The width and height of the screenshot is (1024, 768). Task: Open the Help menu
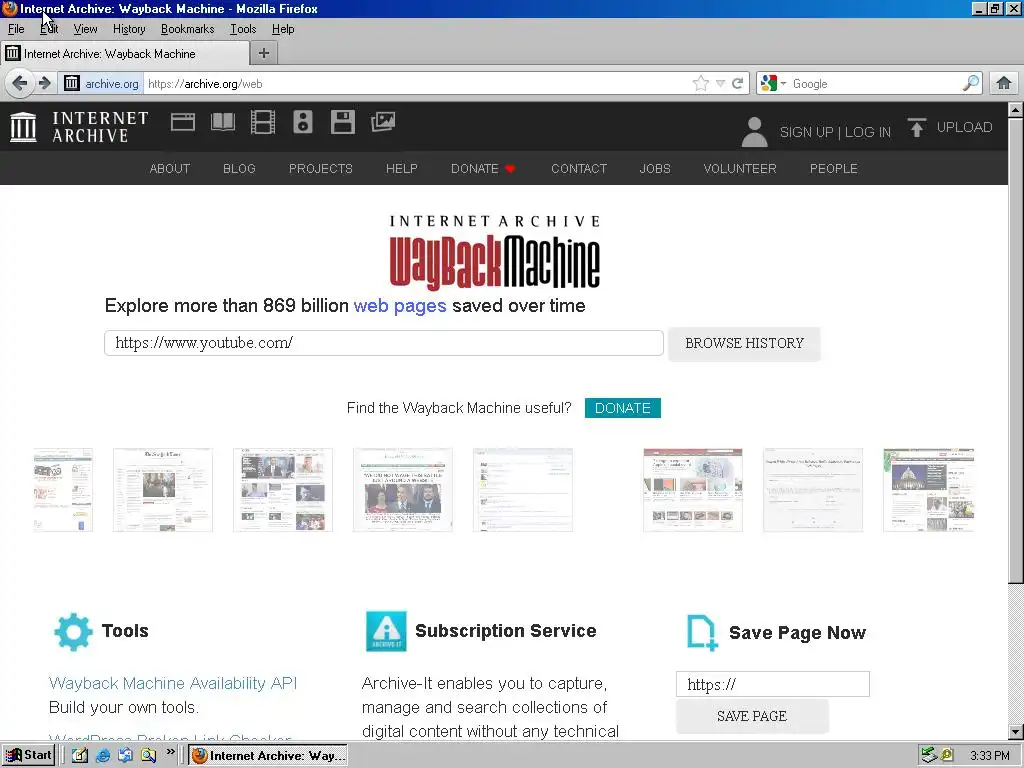283,29
